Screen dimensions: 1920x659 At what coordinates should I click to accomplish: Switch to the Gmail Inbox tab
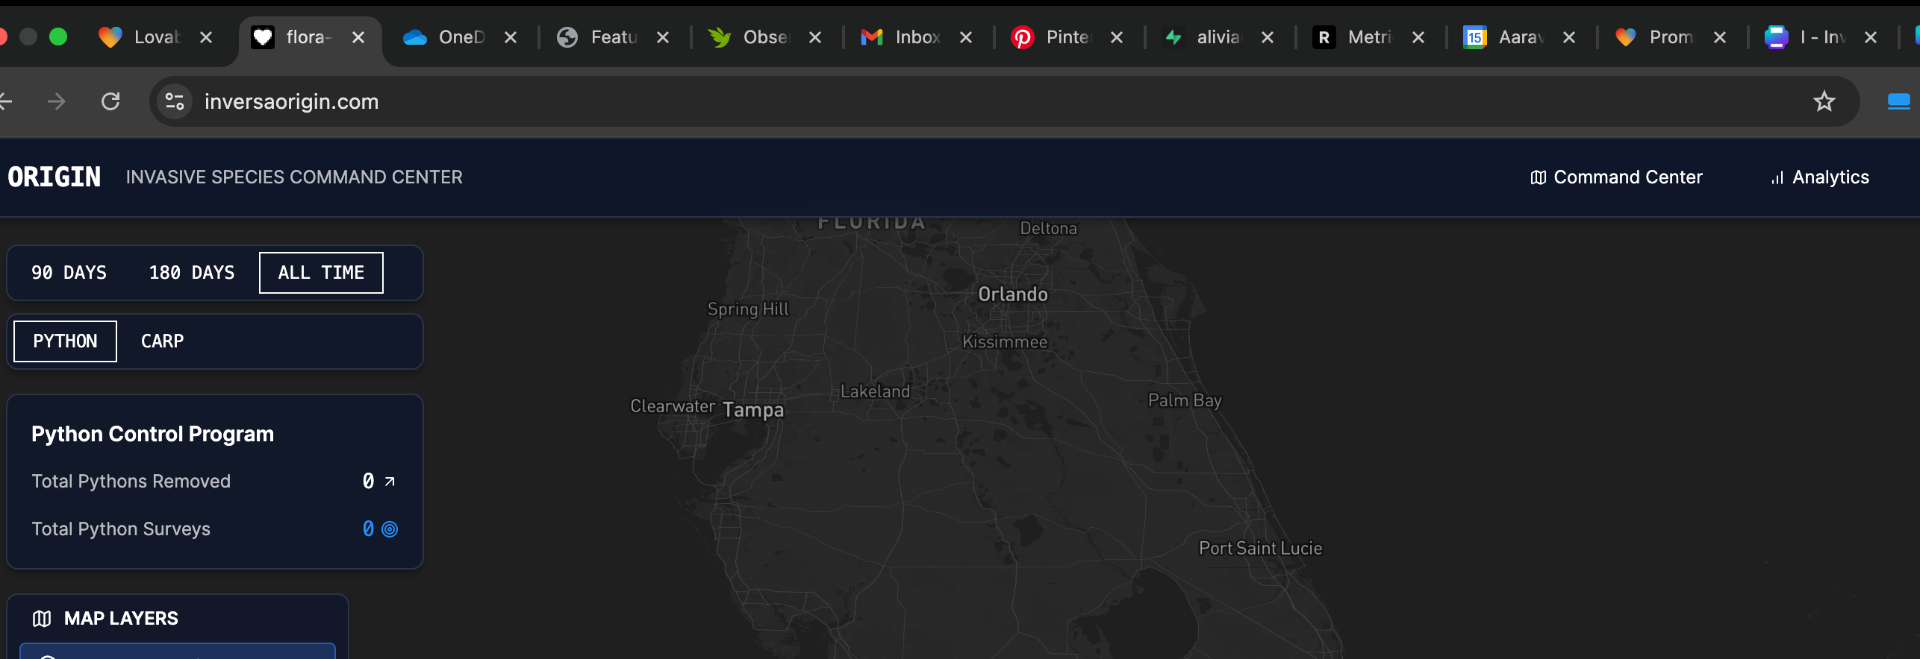[903, 37]
